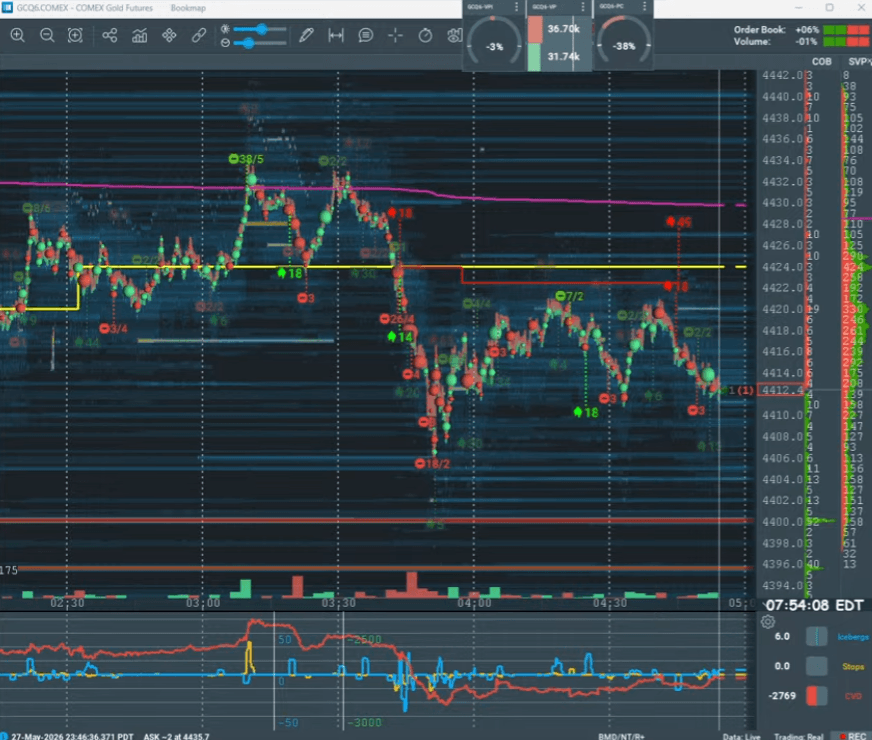Click the 04:30 time axis label
This screenshot has height=740, width=872.
(610, 603)
